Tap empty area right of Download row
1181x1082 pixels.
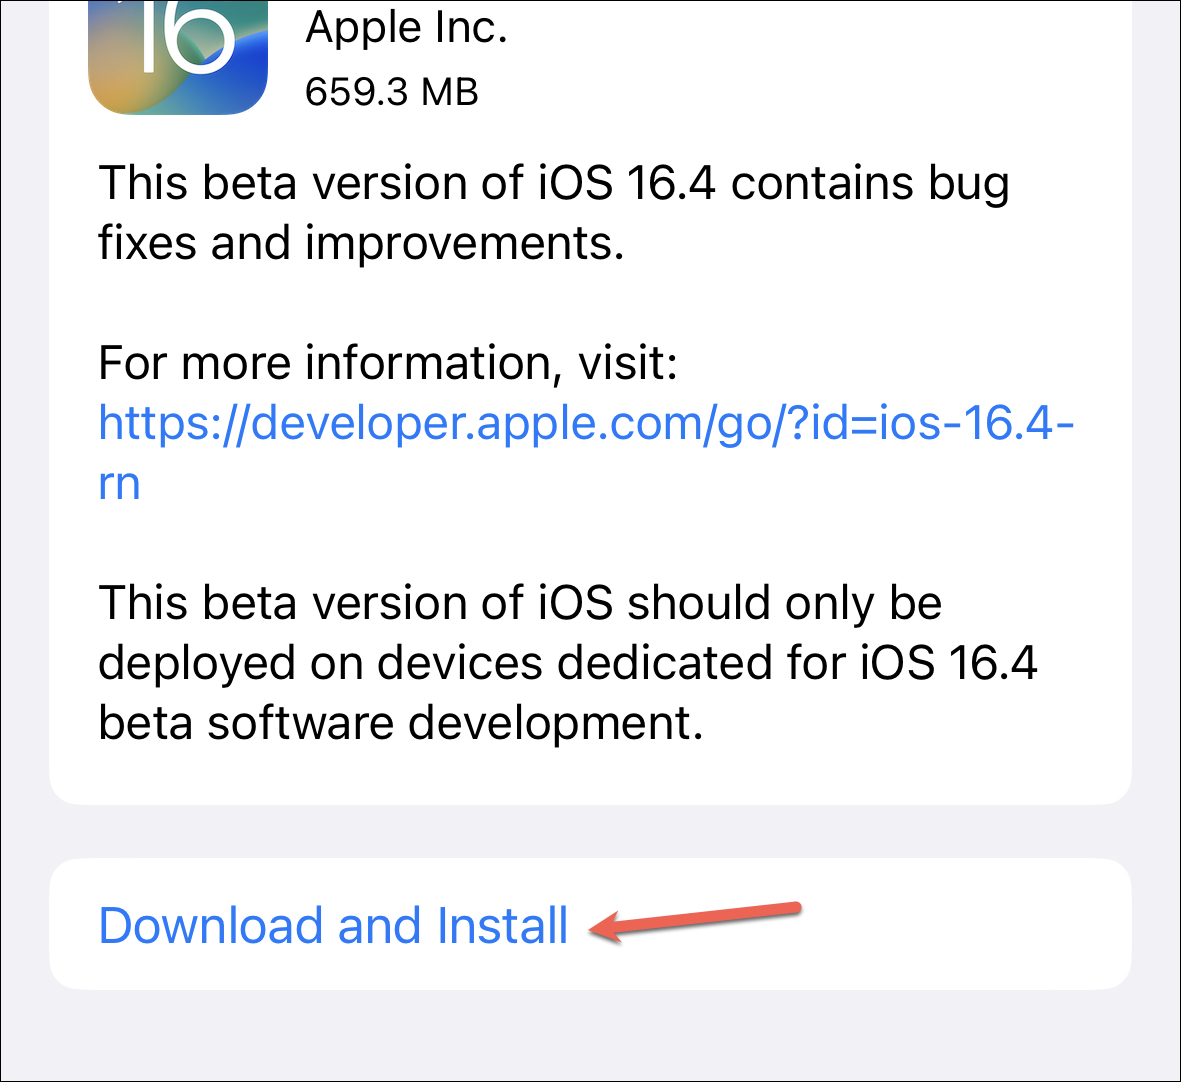click(964, 924)
